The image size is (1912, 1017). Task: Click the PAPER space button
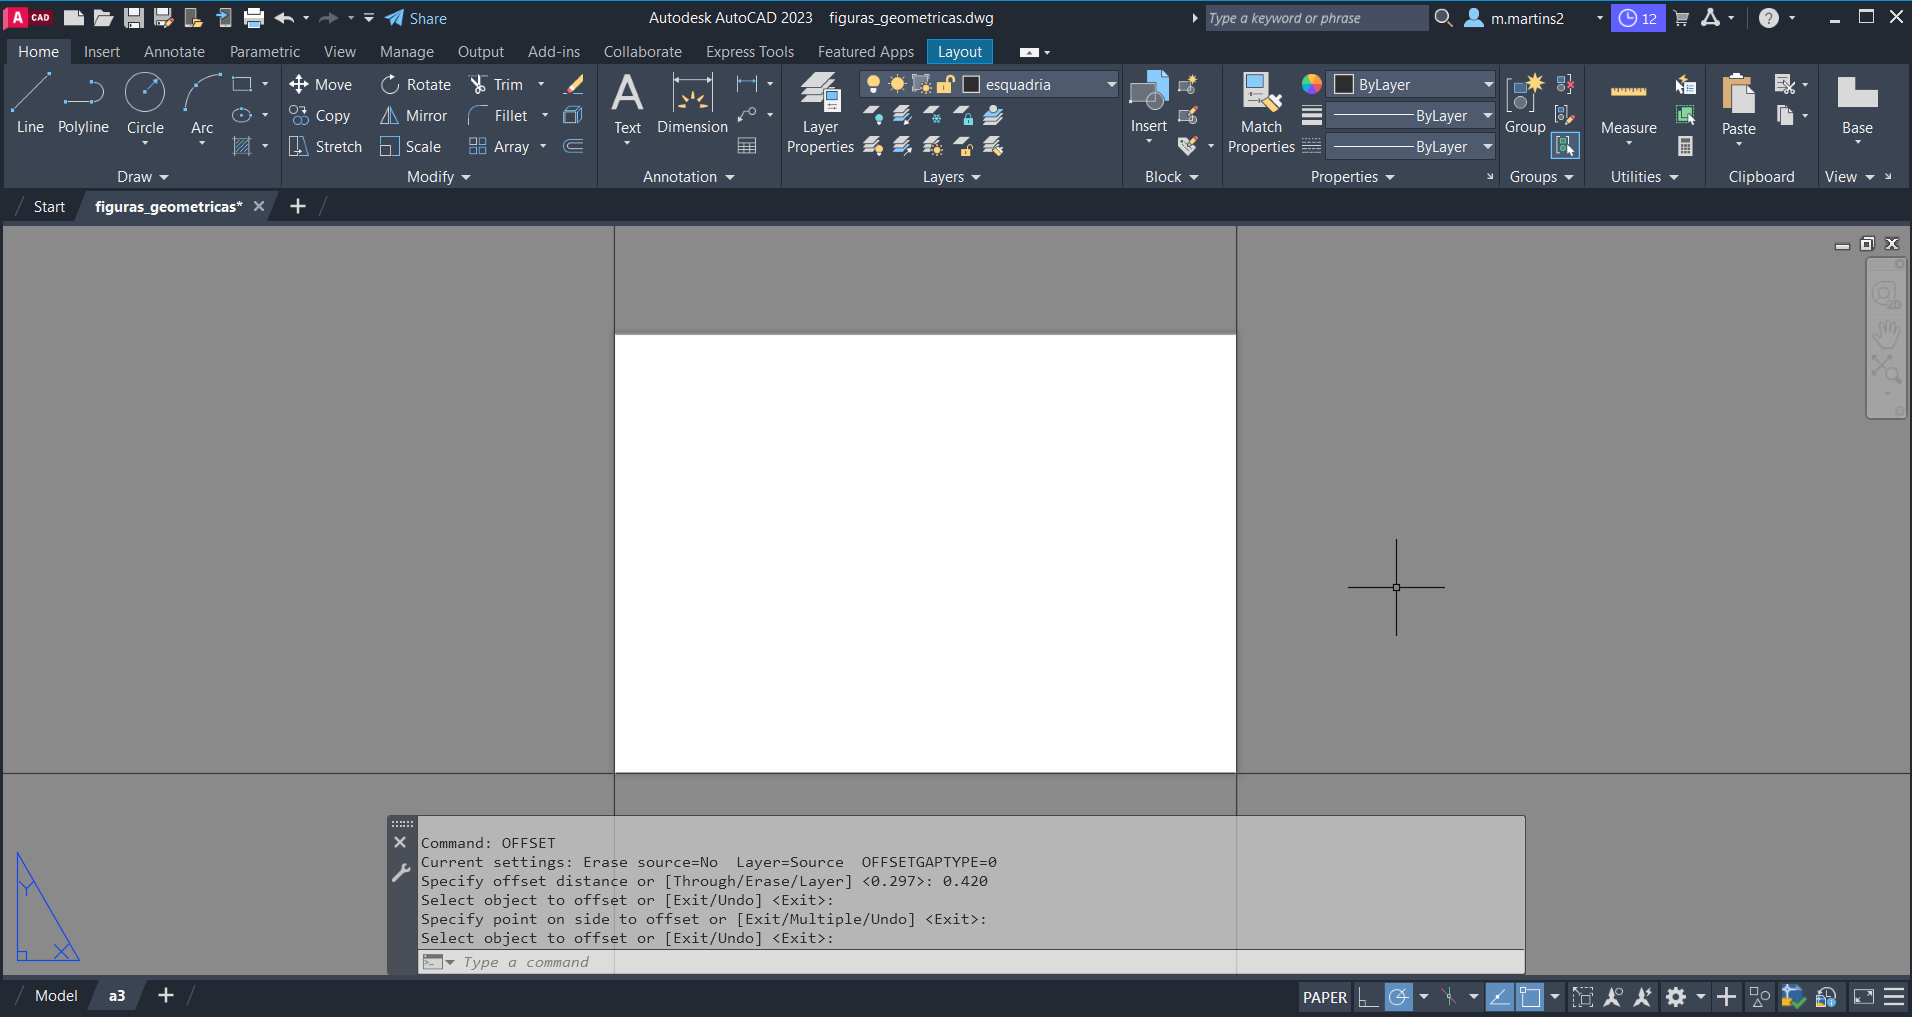[x=1325, y=997]
